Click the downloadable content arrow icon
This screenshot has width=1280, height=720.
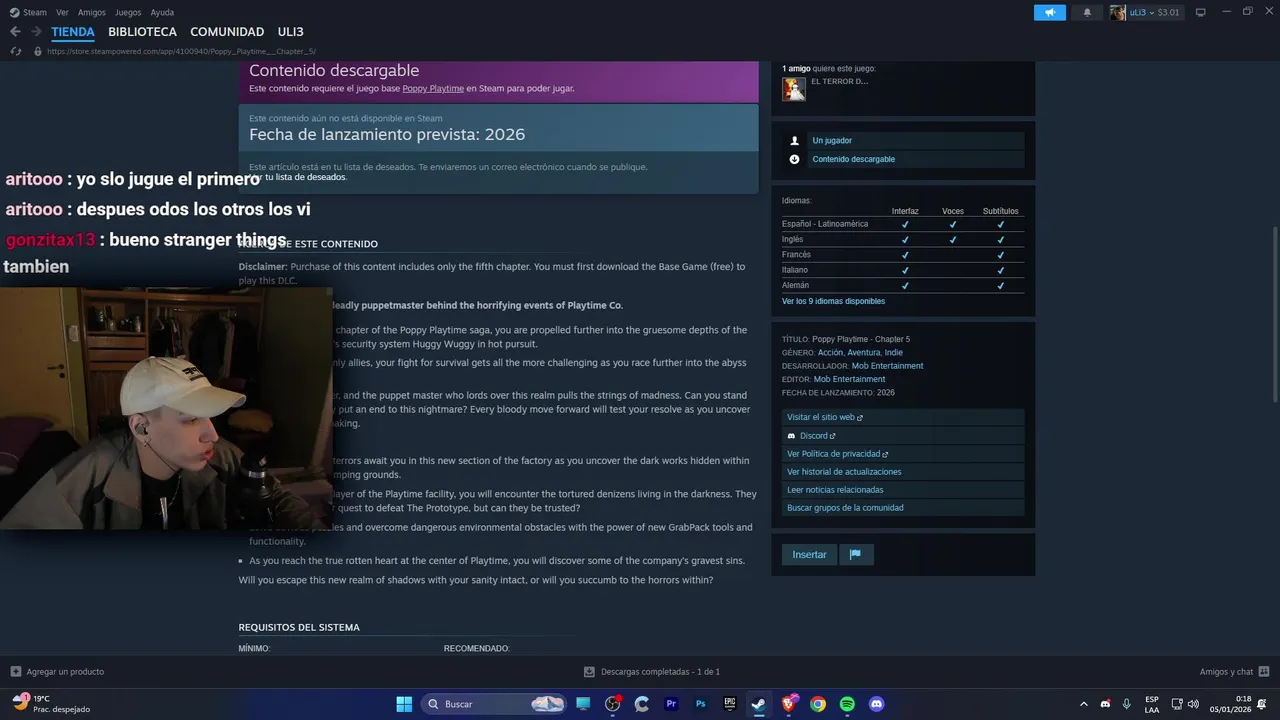(x=795, y=159)
